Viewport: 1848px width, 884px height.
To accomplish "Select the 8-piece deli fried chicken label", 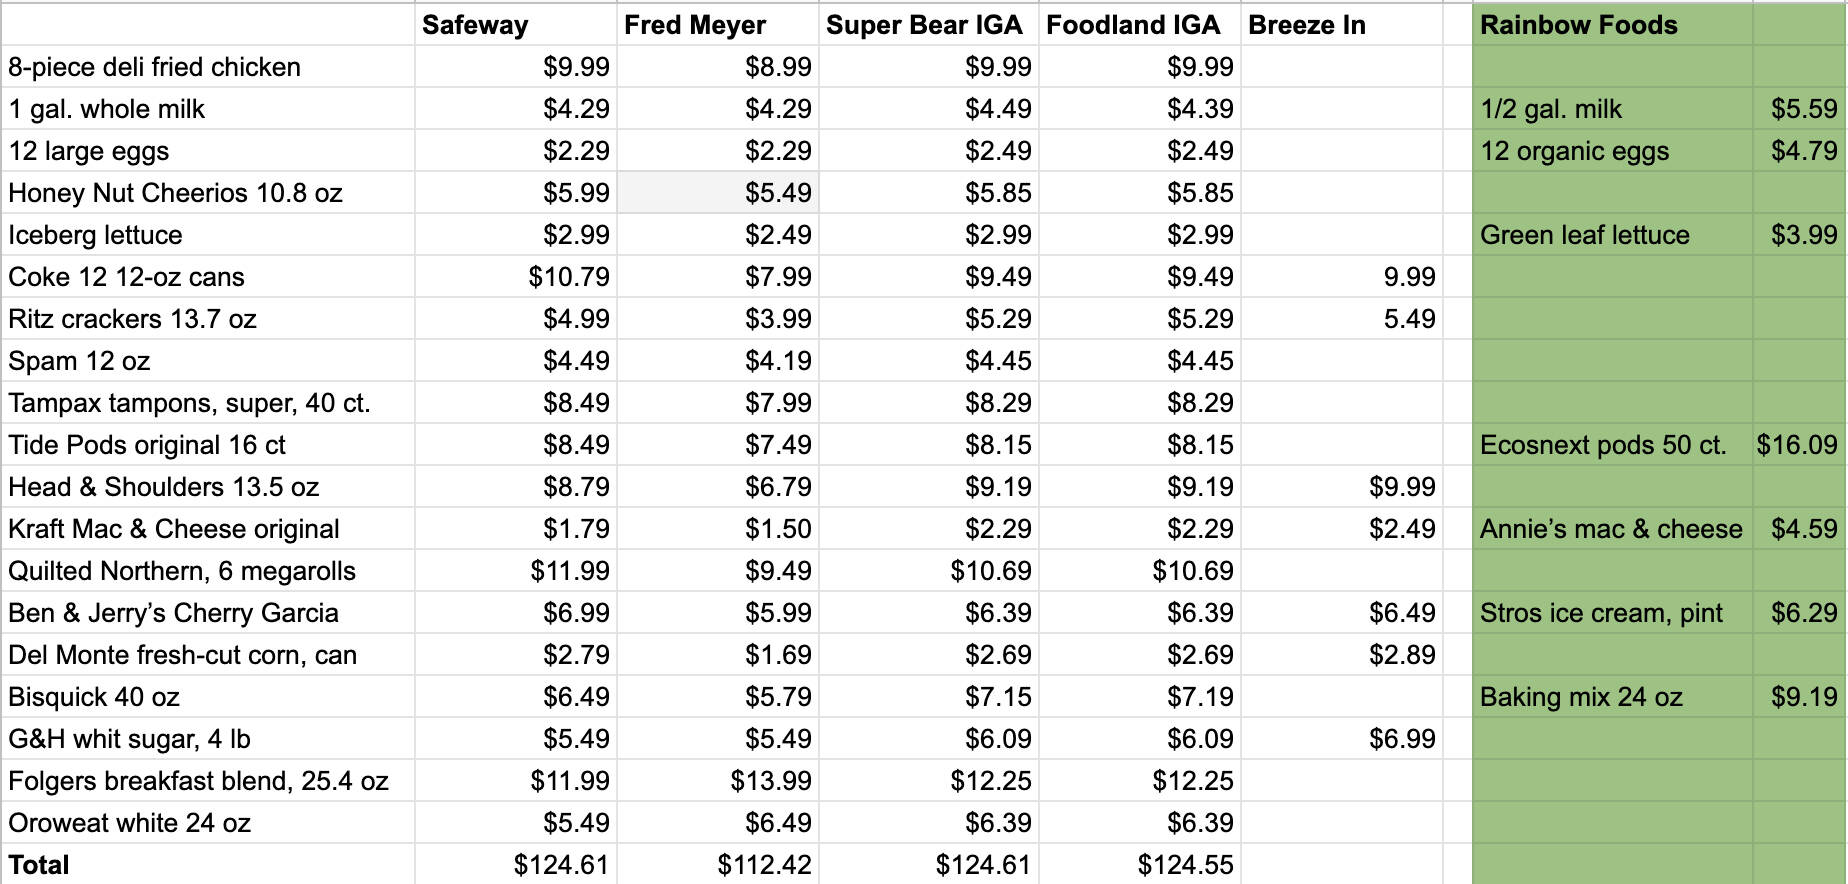I will tap(155, 67).
